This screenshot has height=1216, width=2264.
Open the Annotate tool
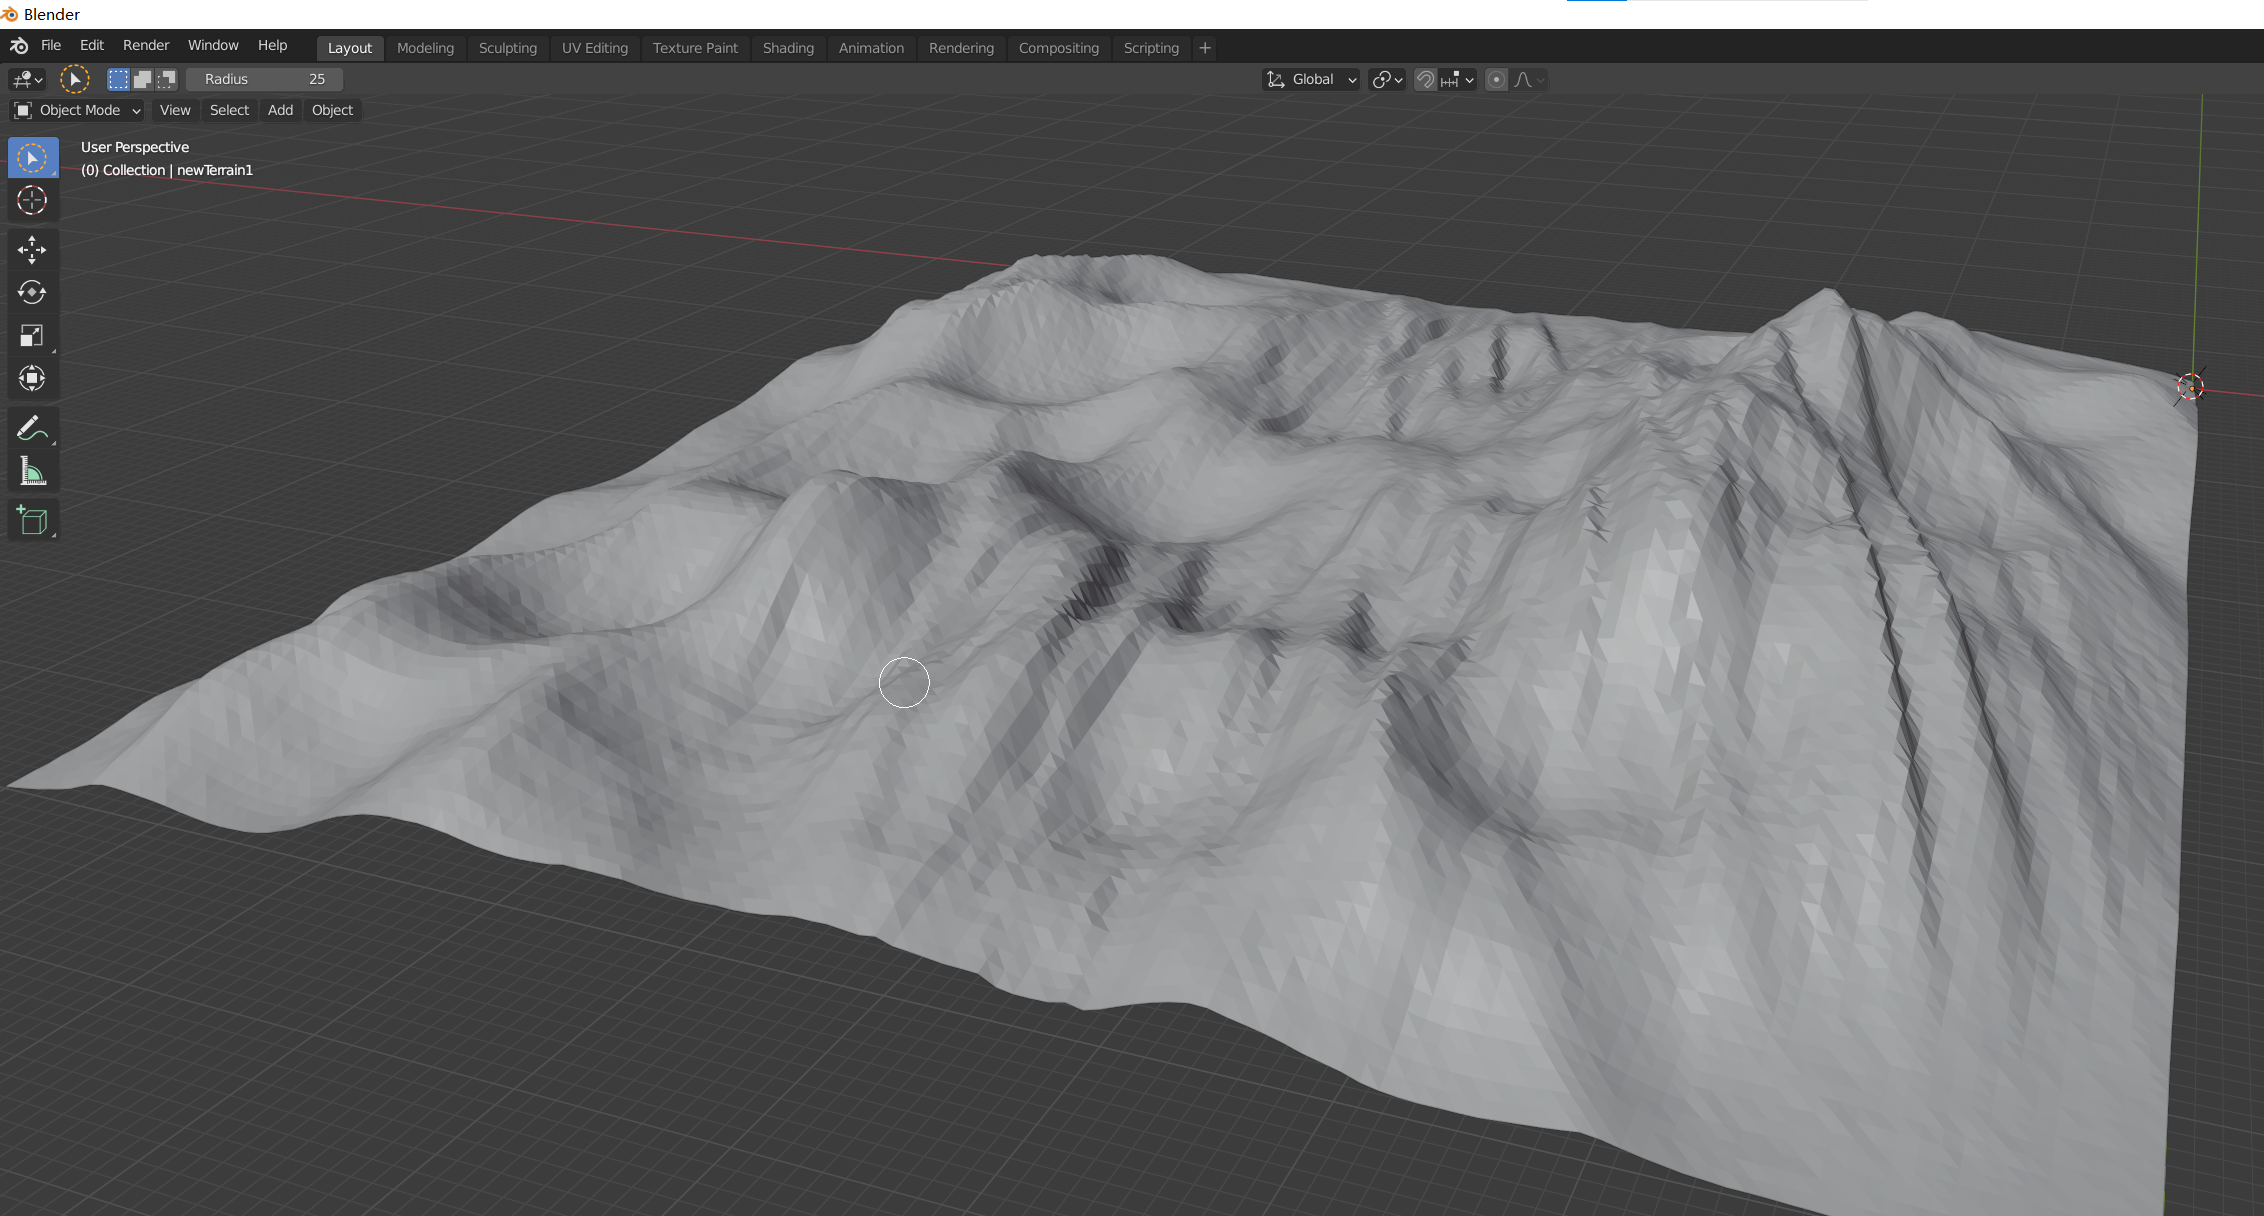click(x=31, y=428)
